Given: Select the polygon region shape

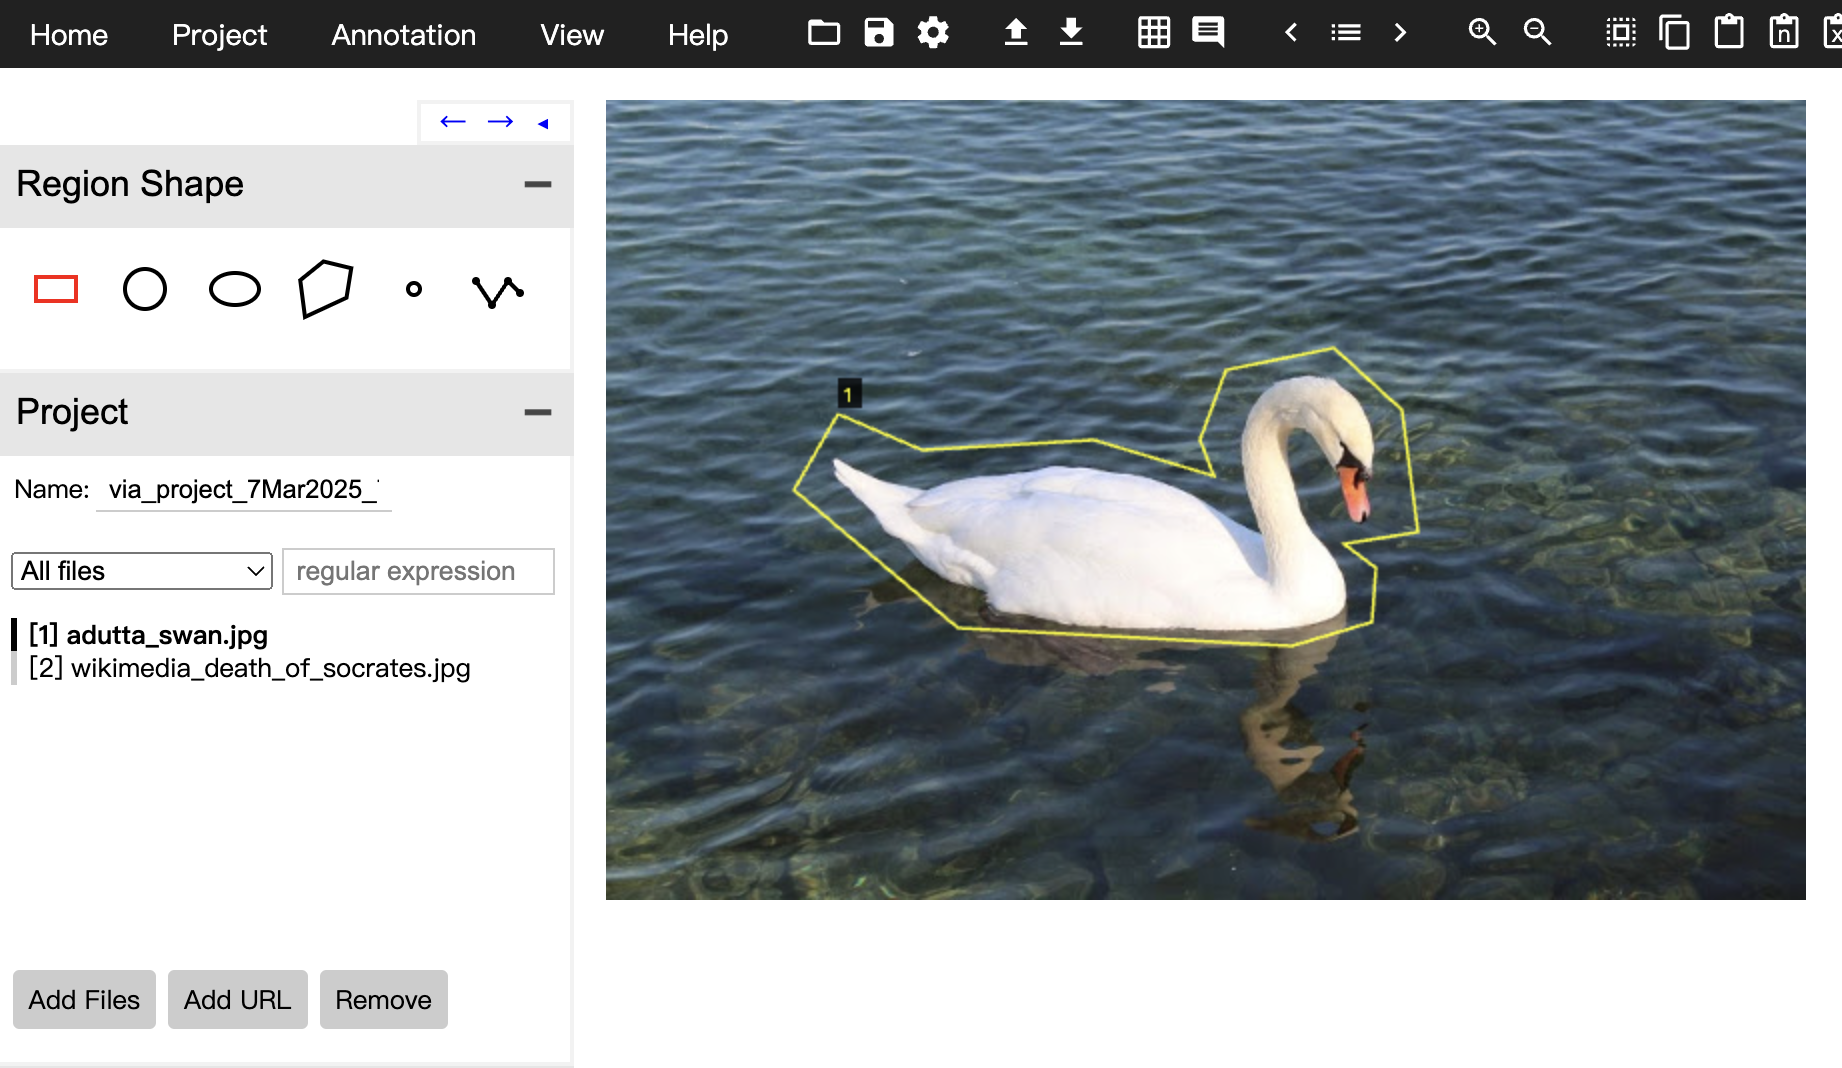Looking at the screenshot, I should coord(325,290).
